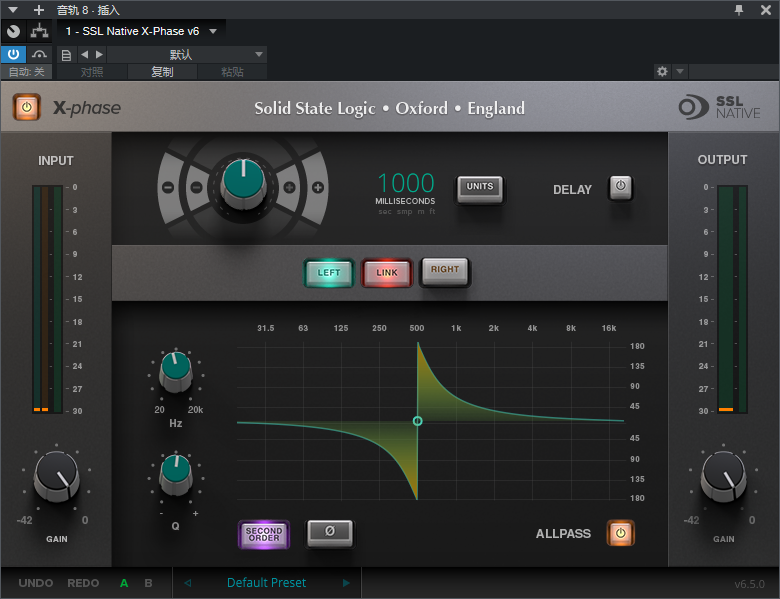The height and width of the screenshot is (599, 780).
Task: Select the B comparison slot
Action: [148, 583]
